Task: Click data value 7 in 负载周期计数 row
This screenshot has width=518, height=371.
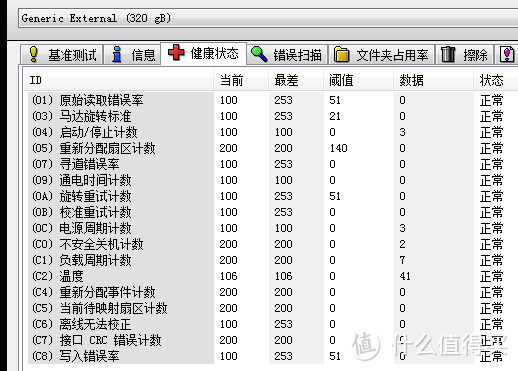Action: 402,260
